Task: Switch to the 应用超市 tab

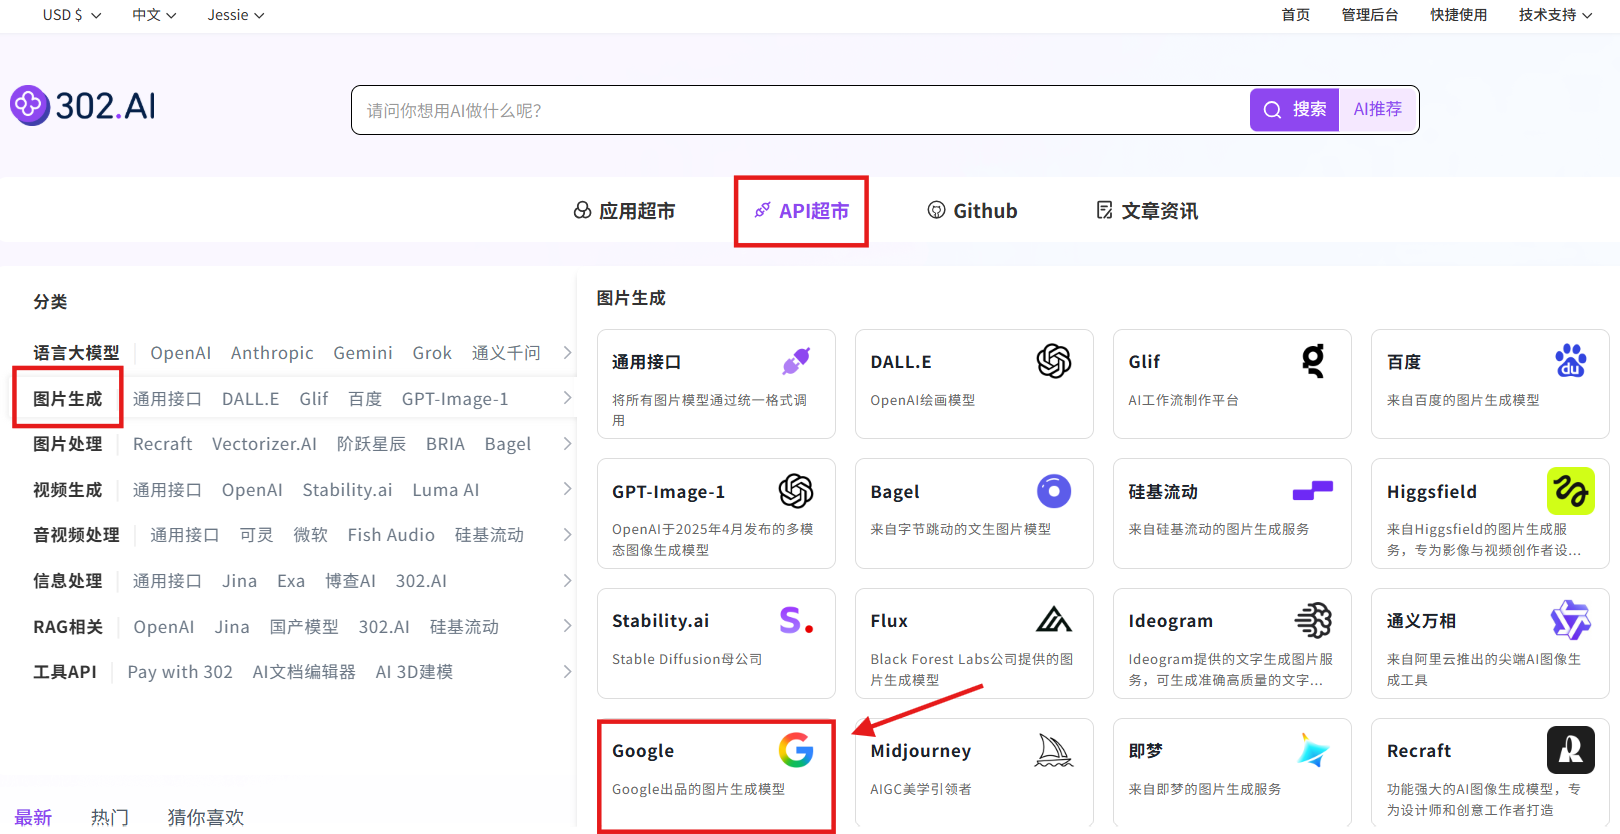Action: [624, 210]
